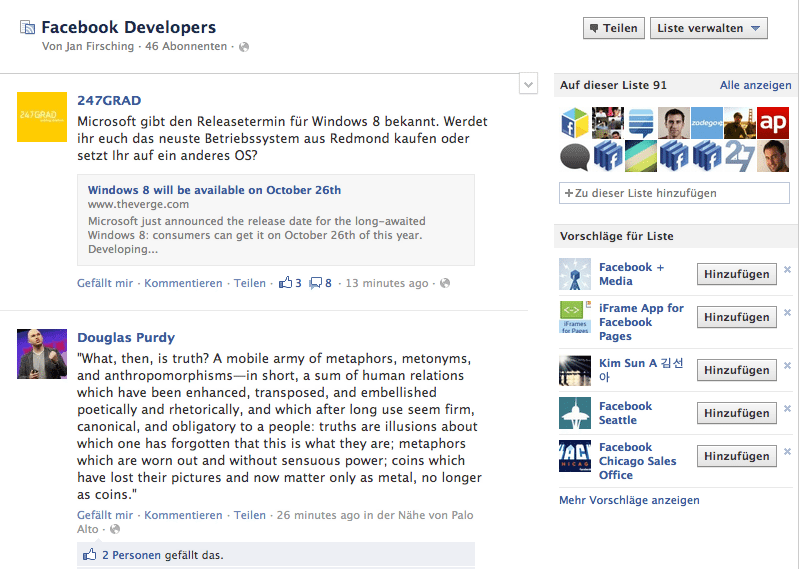Dismiss the Kim Sun A suggestion
The width and height of the screenshot is (805, 569).
pos(788,365)
